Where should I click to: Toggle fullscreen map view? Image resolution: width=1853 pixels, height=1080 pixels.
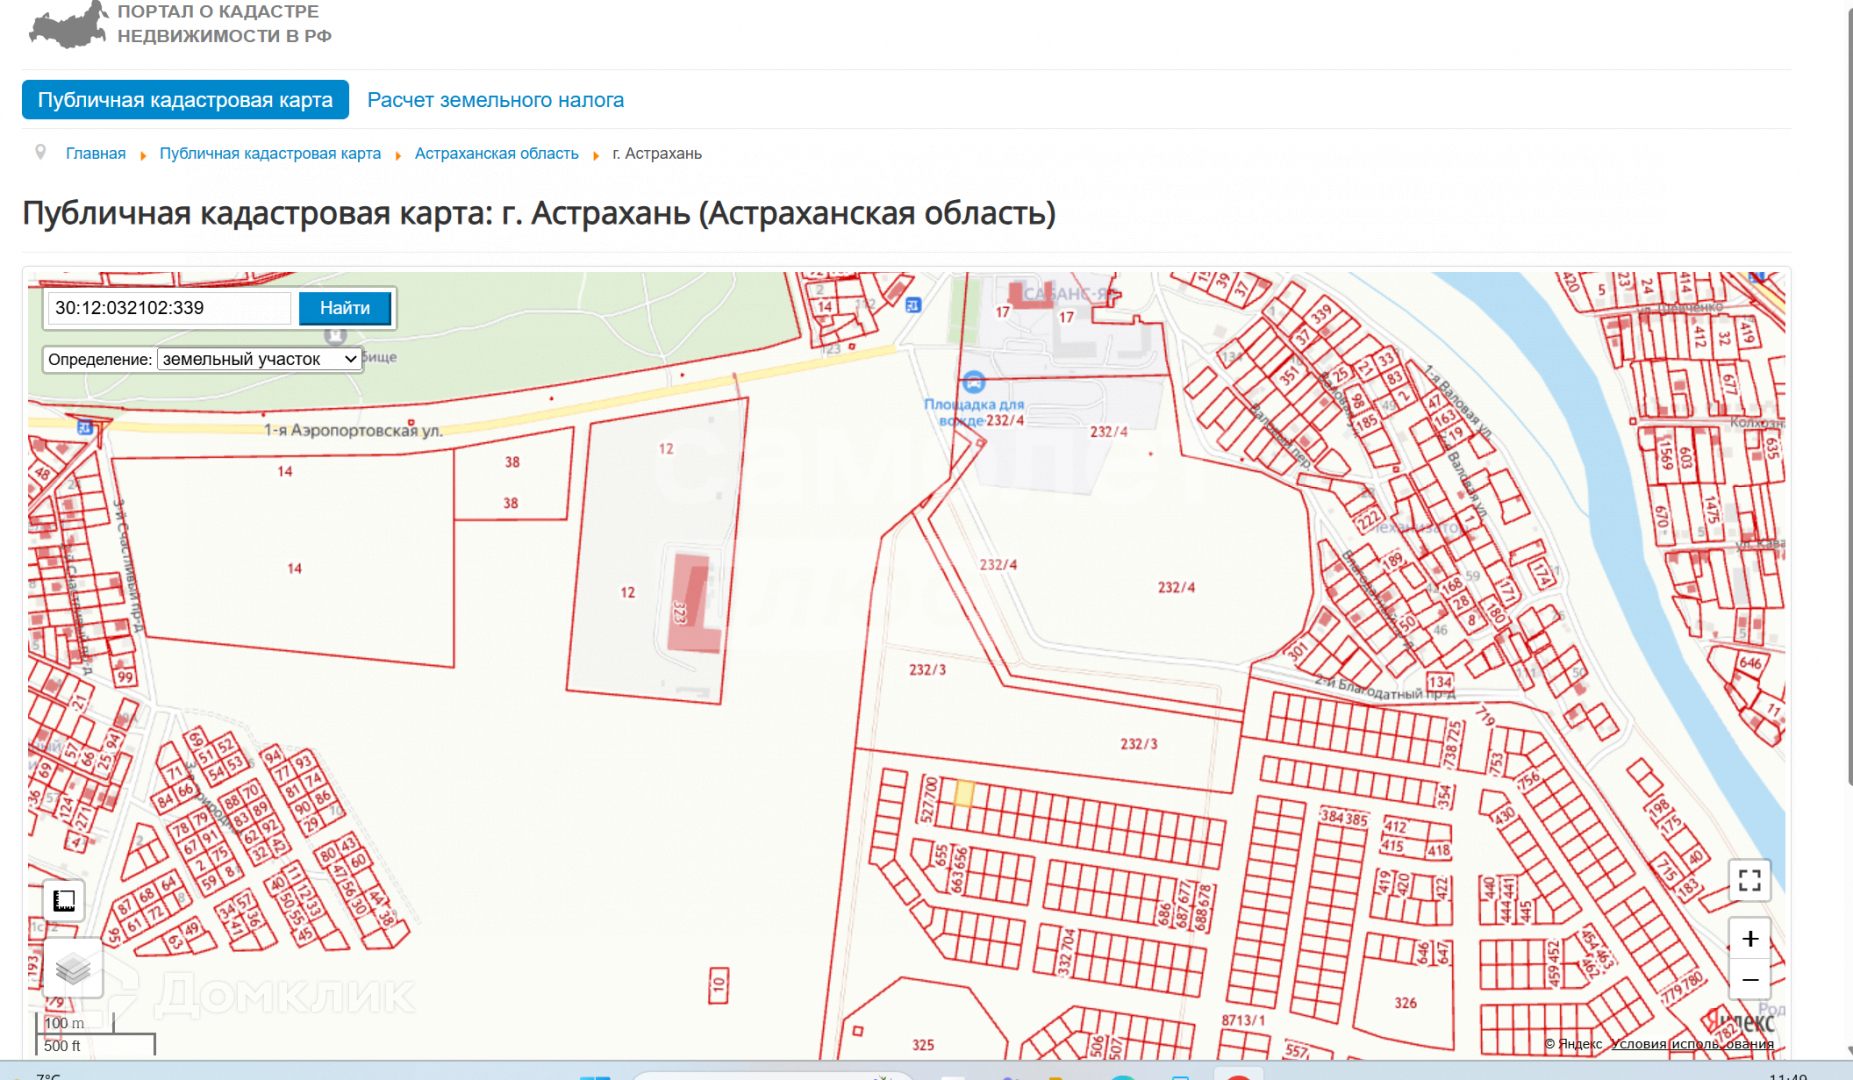pos(1749,880)
